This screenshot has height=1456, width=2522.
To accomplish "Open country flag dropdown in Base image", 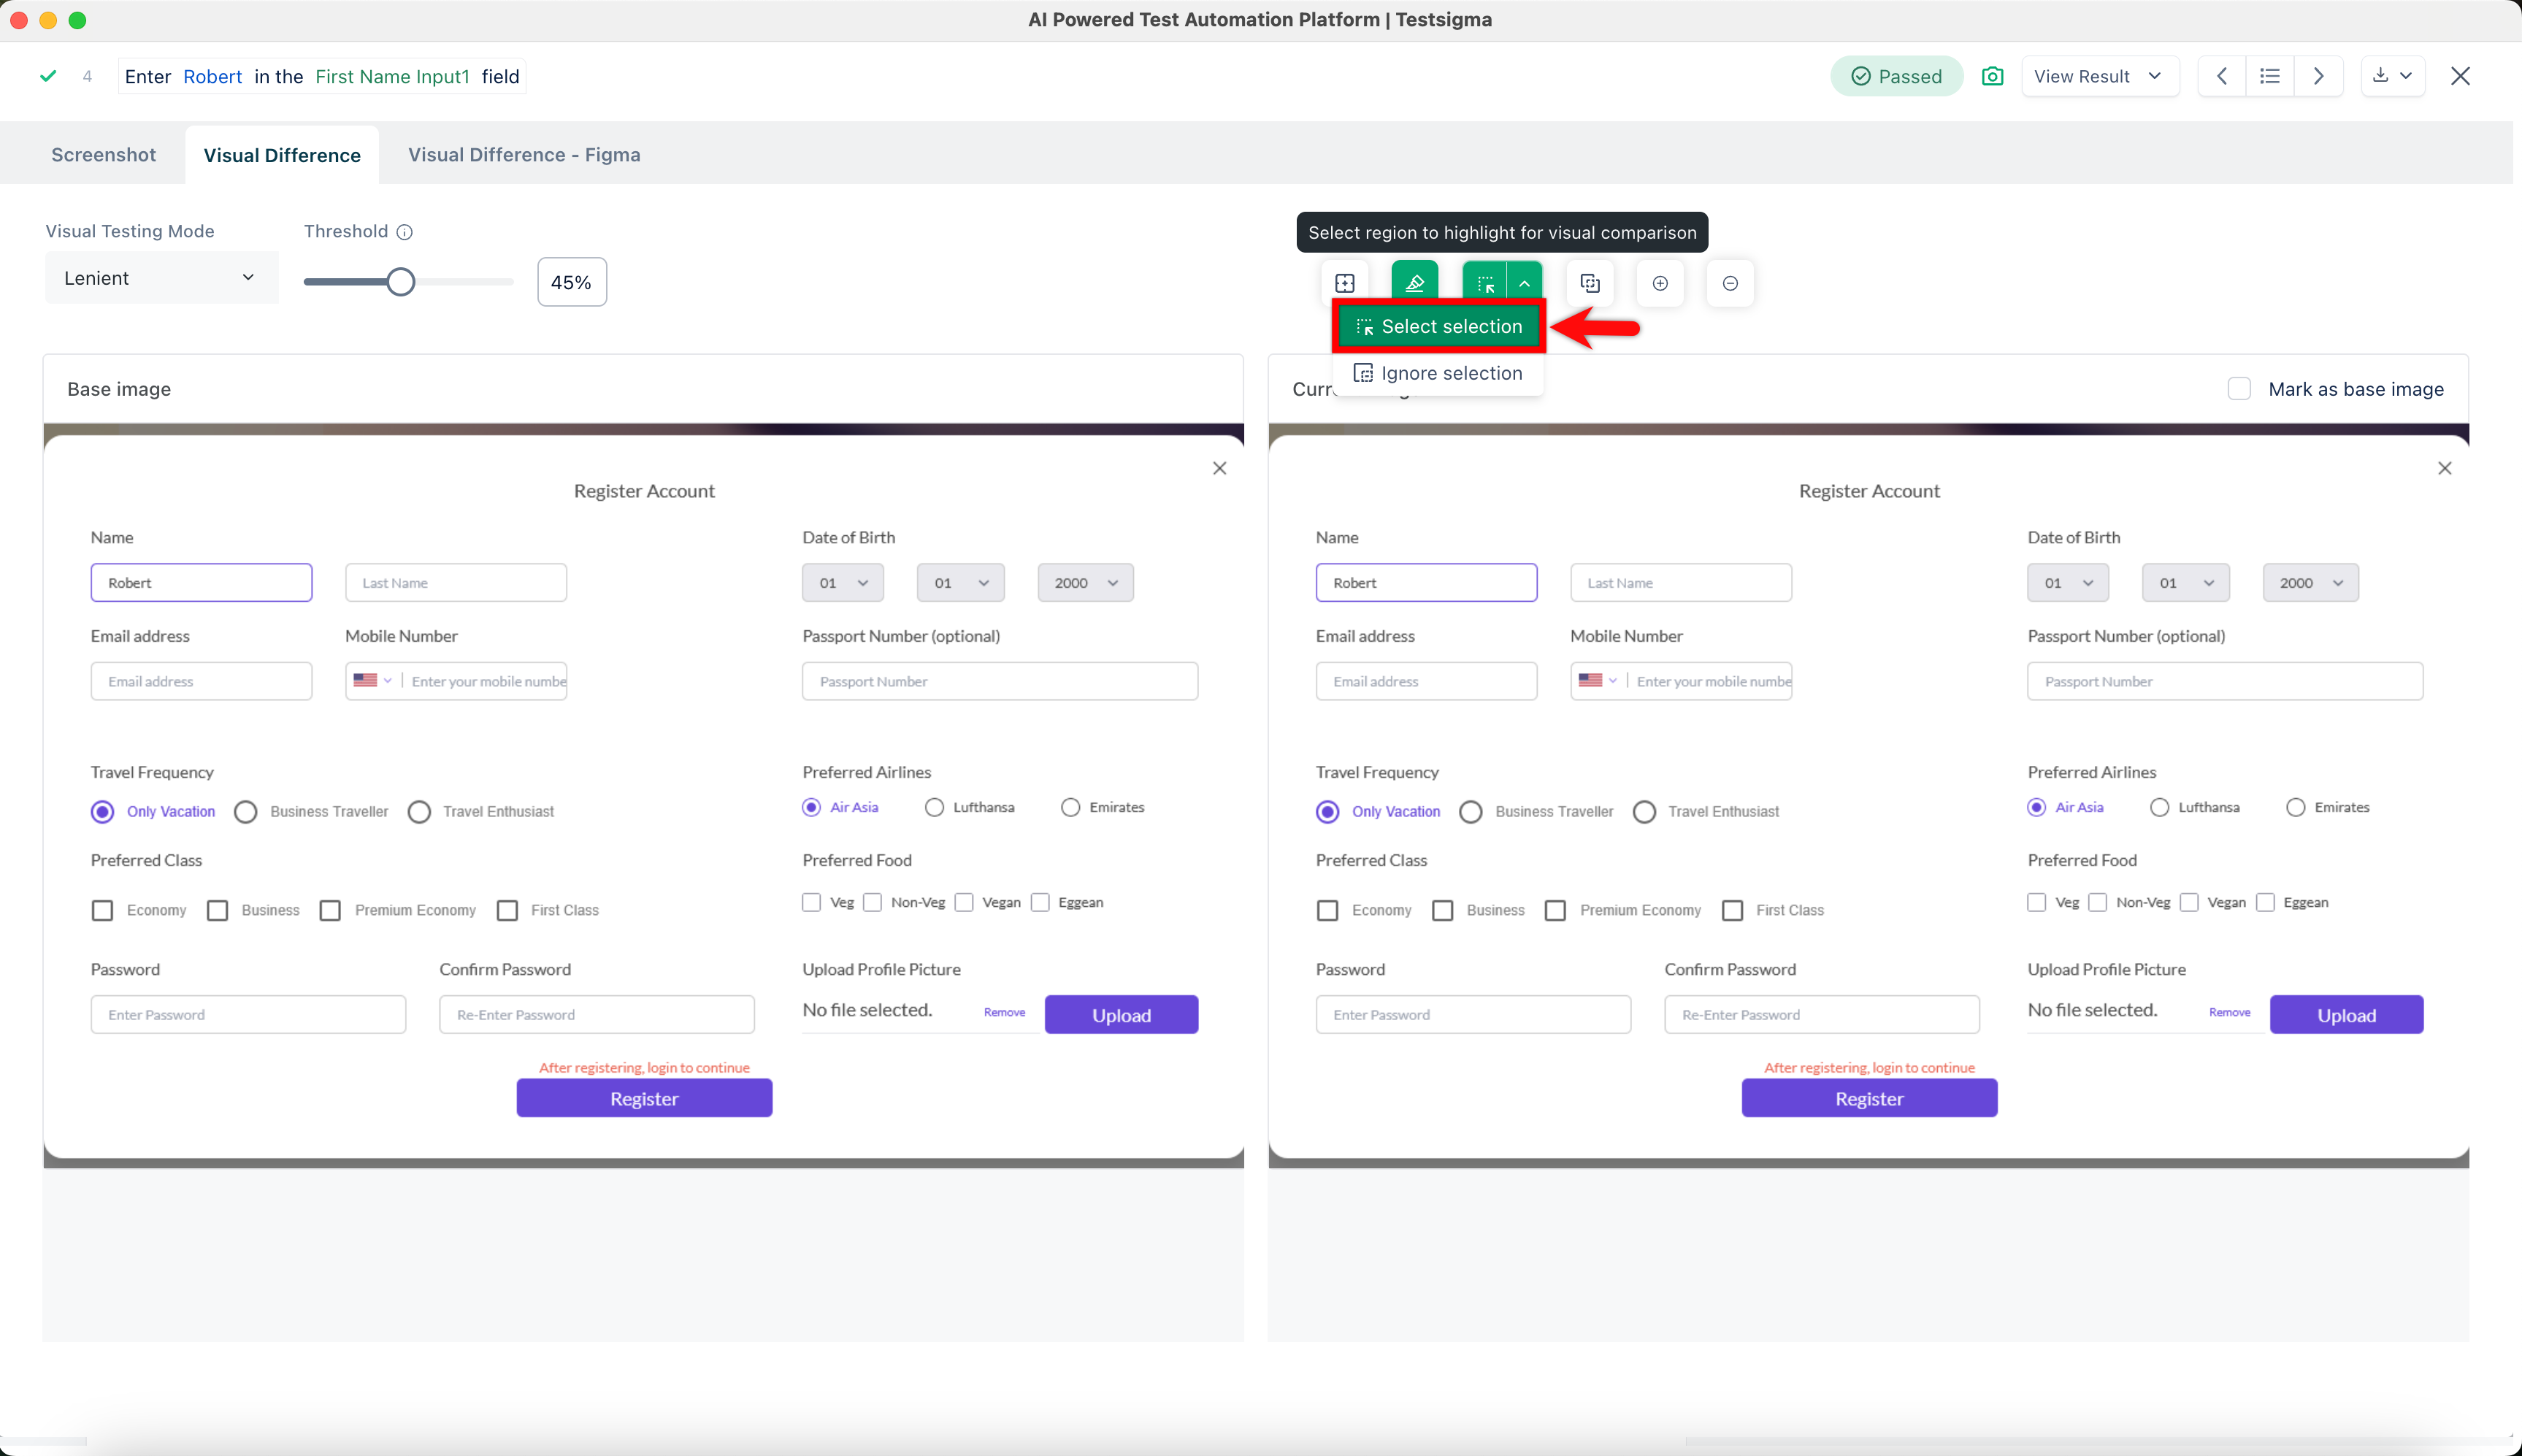I will pos(373,681).
